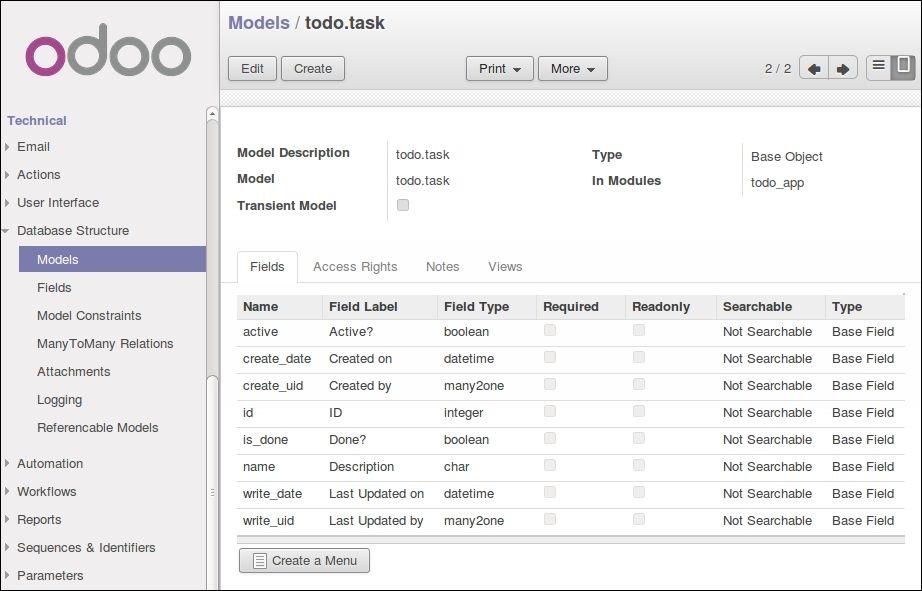Screen dimensions: 922x591
Task: Switch to the Fields tab
Action: [267, 267]
